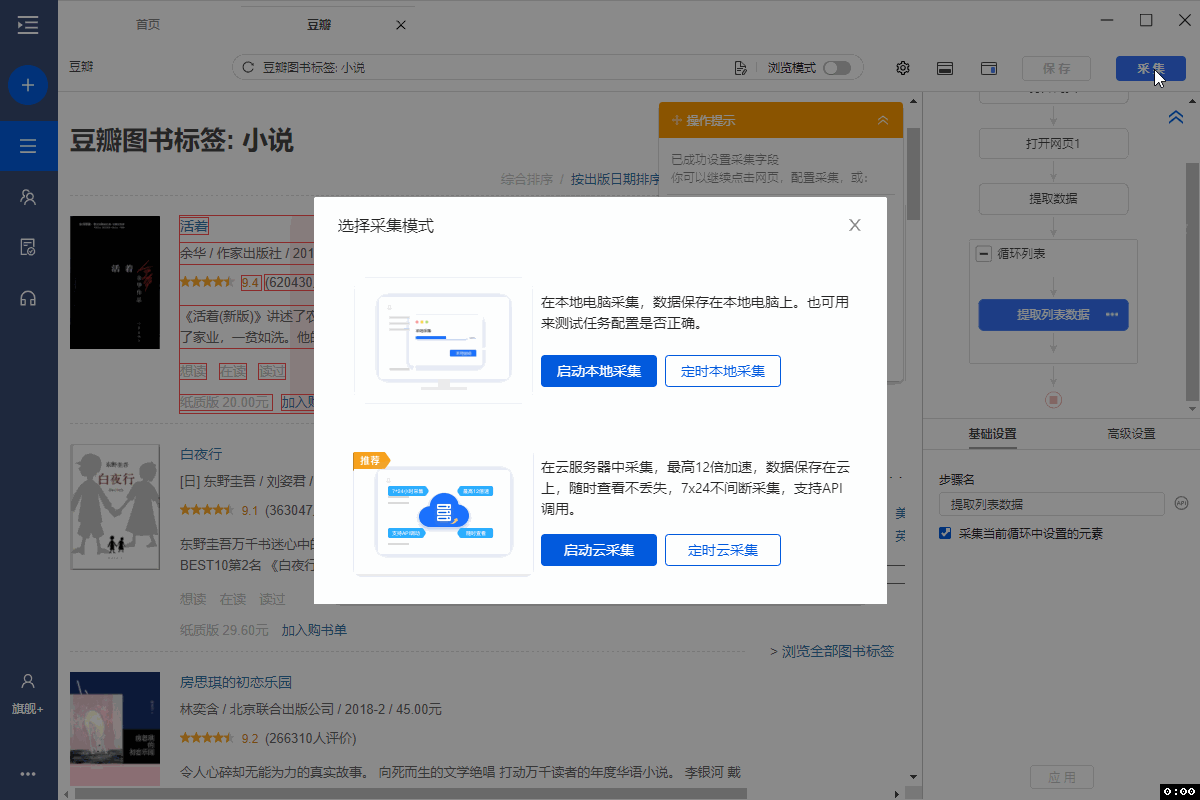Click 启动本地采集 button
Screen dimensions: 1200x800
point(599,371)
